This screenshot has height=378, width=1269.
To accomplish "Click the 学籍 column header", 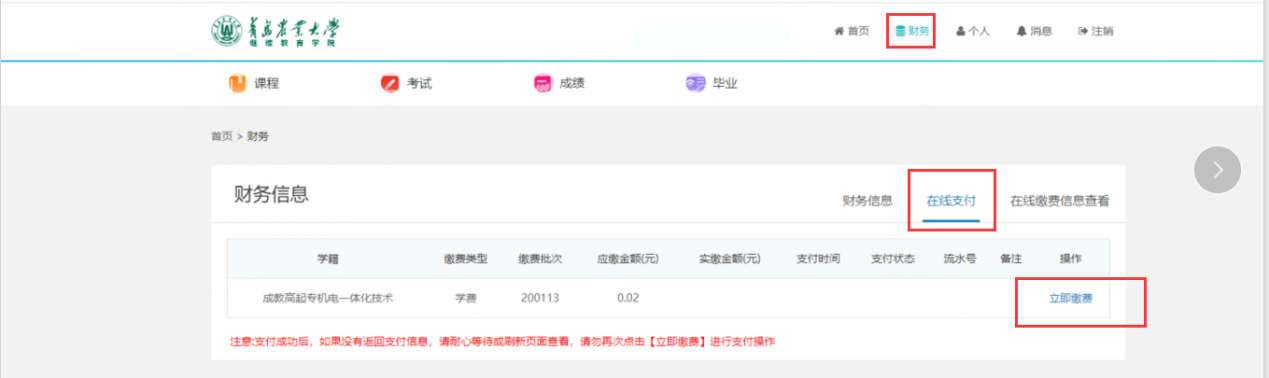I will tap(328, 259).
